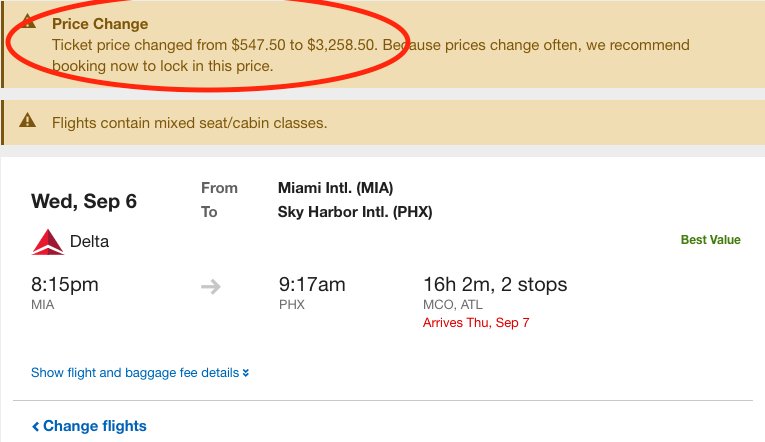Expand the double chevron after baggage fee details
Viewport: 765px width, 442px height.
(x=245, y=373)
